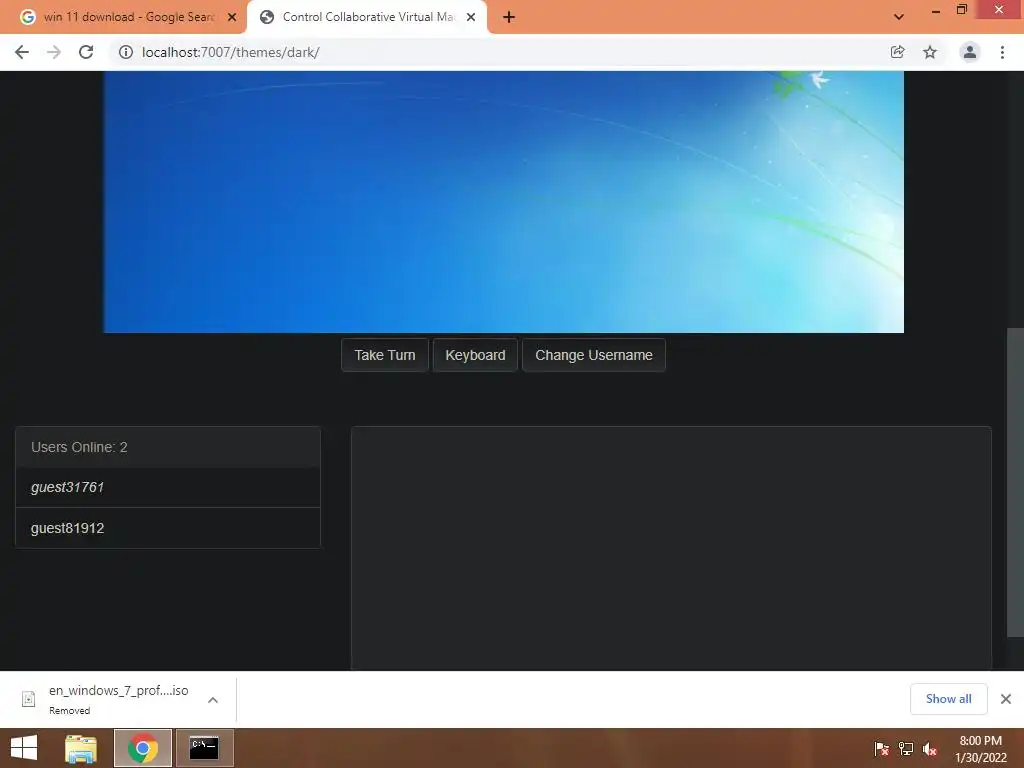1024x768 pixels.
Task: Open the on-screen Keyboard button
Action: (475, 355)
